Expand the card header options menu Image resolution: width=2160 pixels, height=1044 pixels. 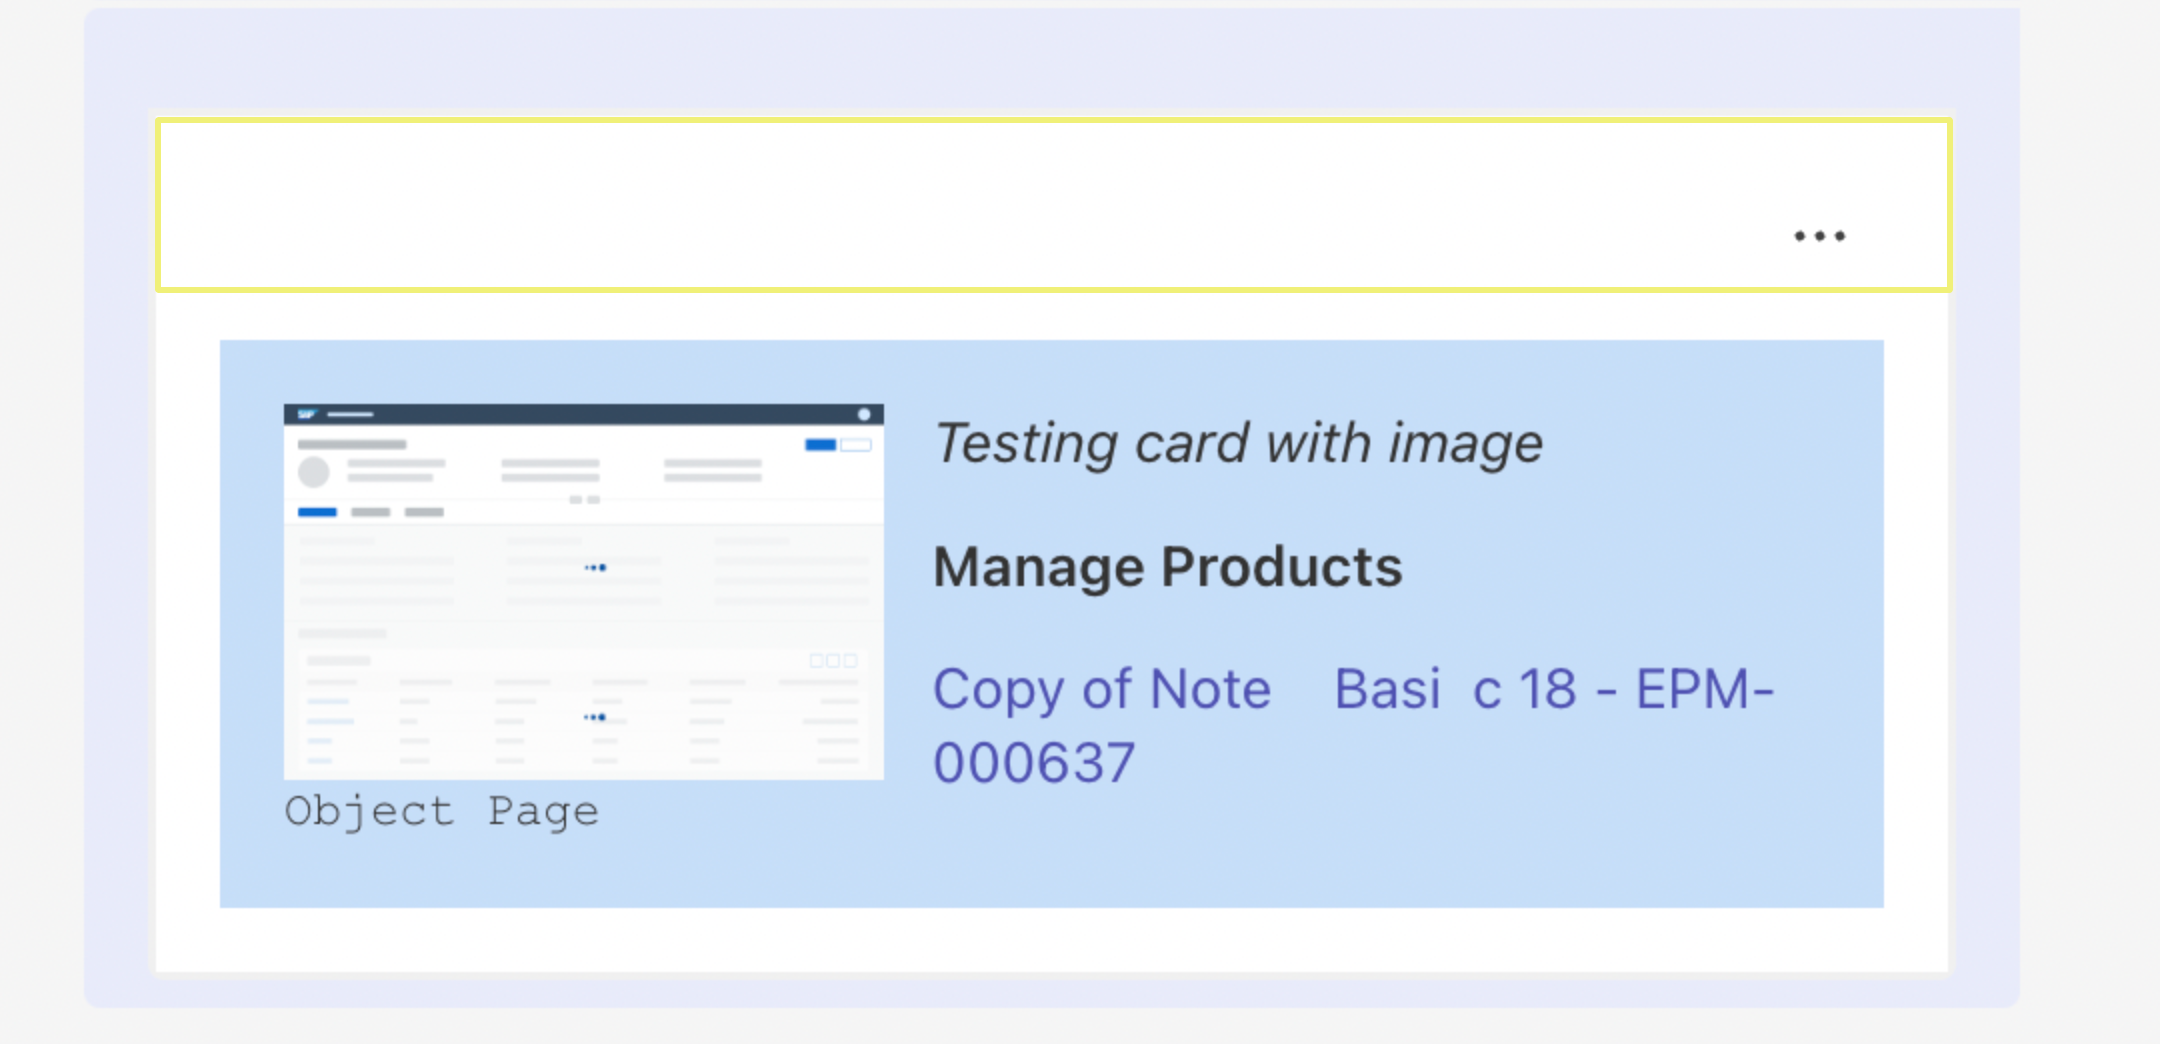1818,236
